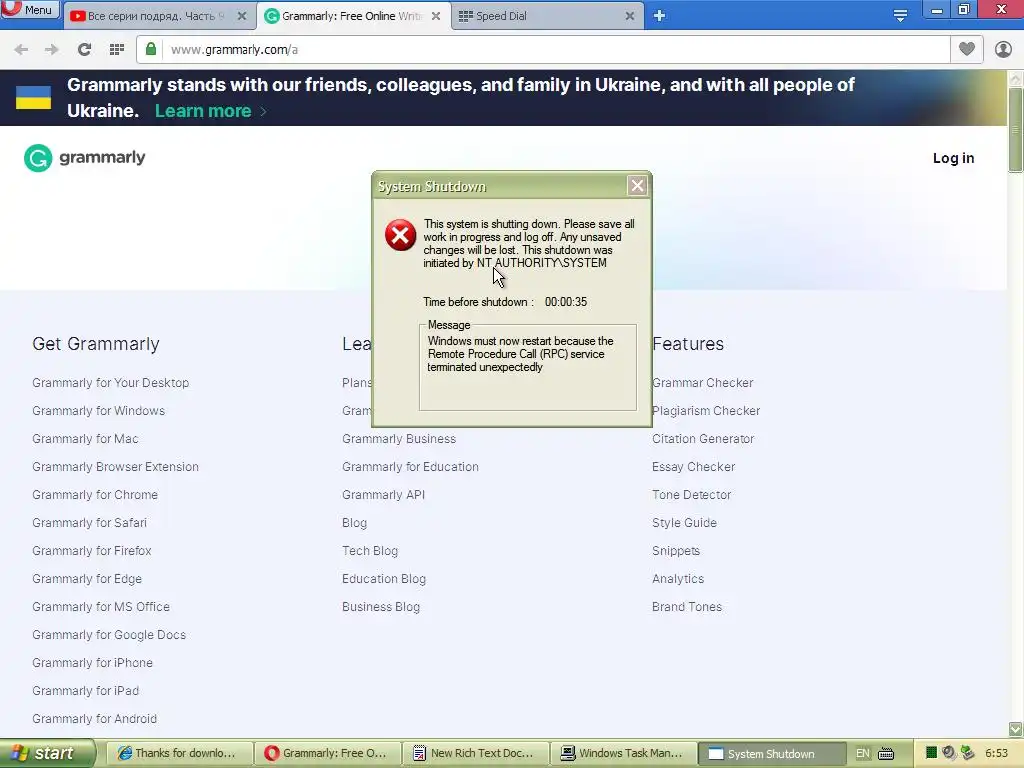Open Grammarly for MS Office link
The image size is (1024, 768).
[x=101, y=607]
